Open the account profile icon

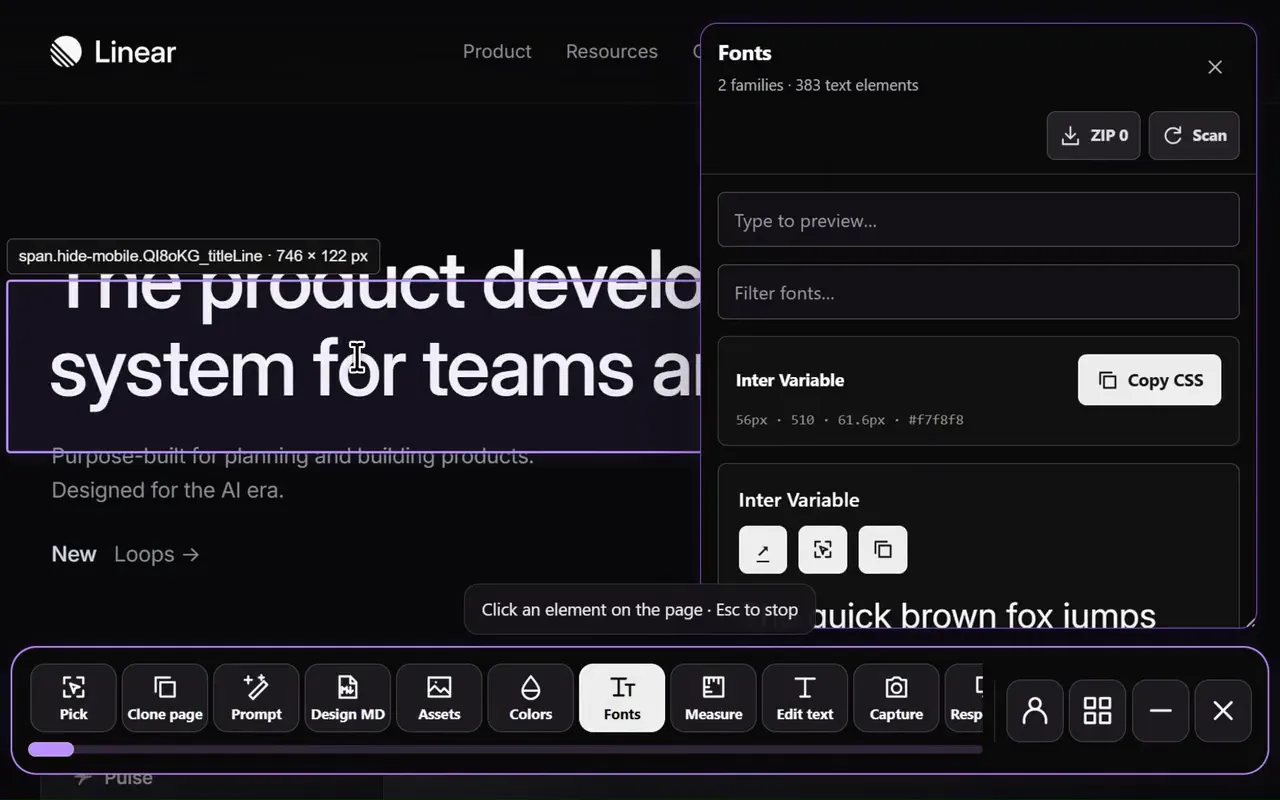[1035, 711]
